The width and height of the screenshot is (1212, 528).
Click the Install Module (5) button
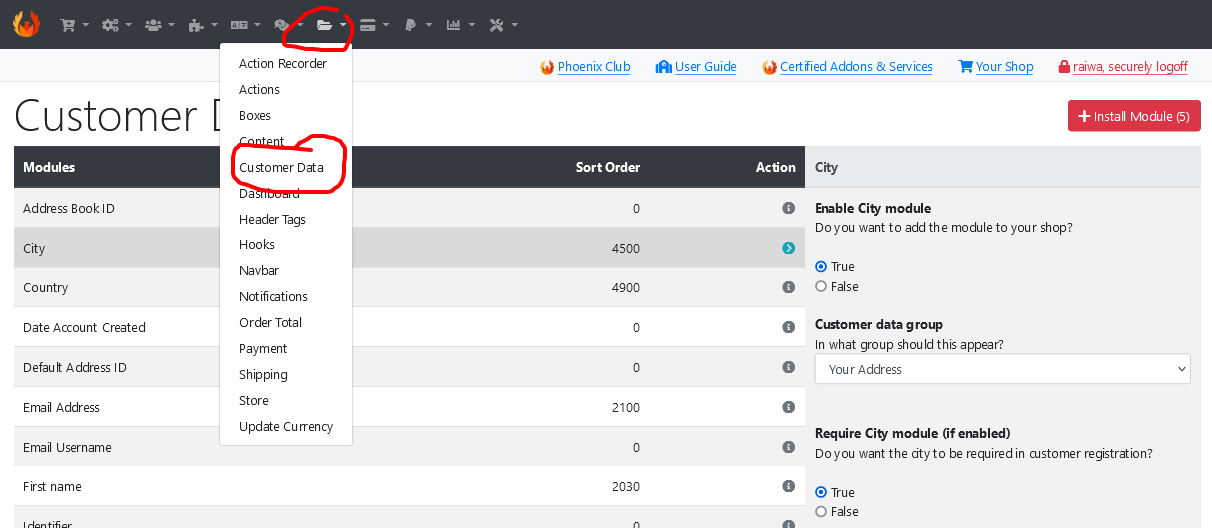1134,116
